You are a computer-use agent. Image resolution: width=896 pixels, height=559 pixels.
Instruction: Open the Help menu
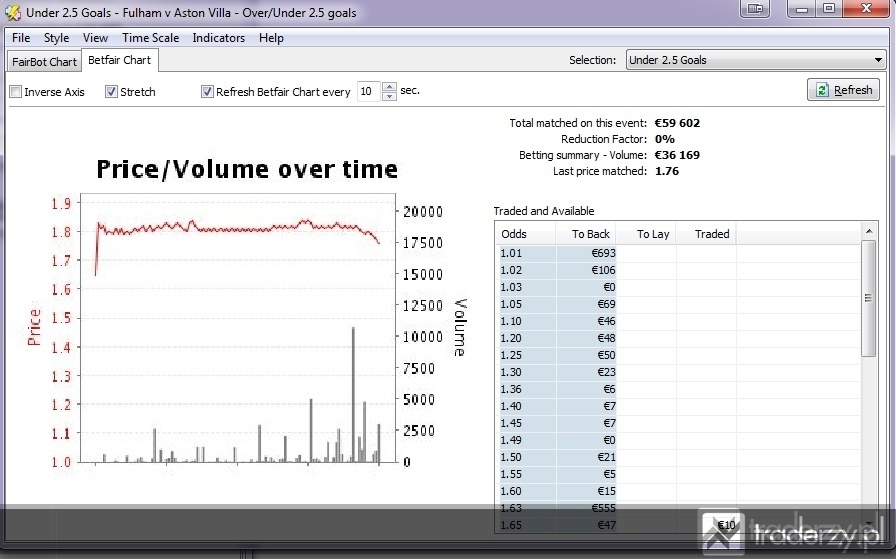271,38
